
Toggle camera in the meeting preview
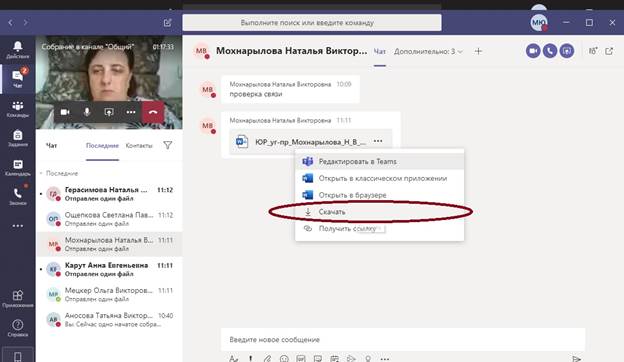click(x=65, y=112)
